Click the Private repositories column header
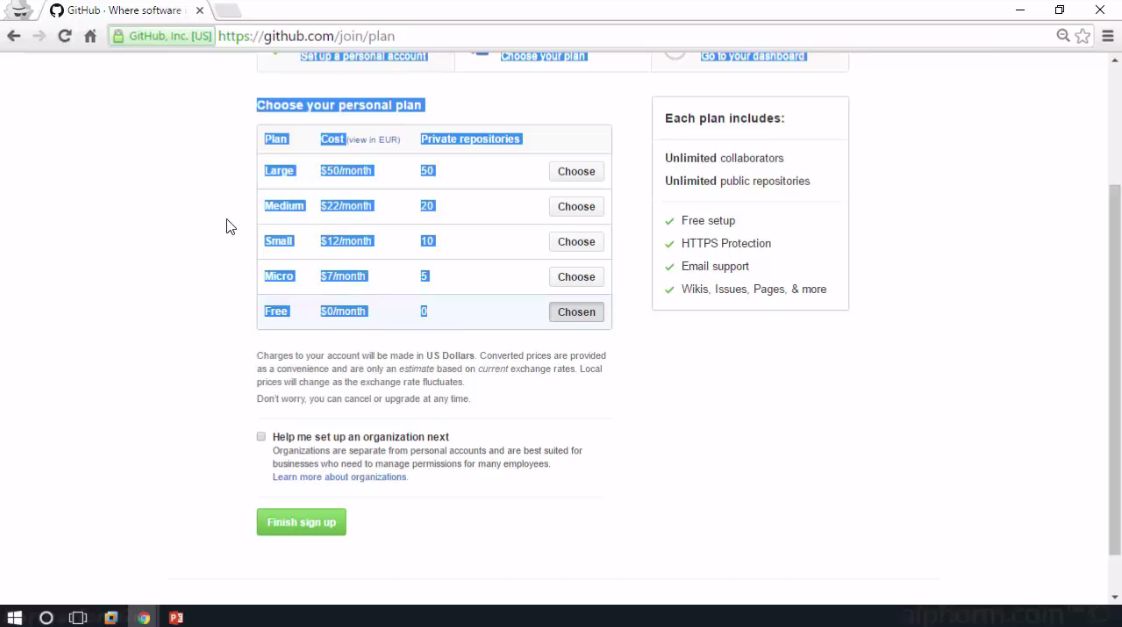The height and width of the screenshot is (627, 1122). click(x=471, y=139)
